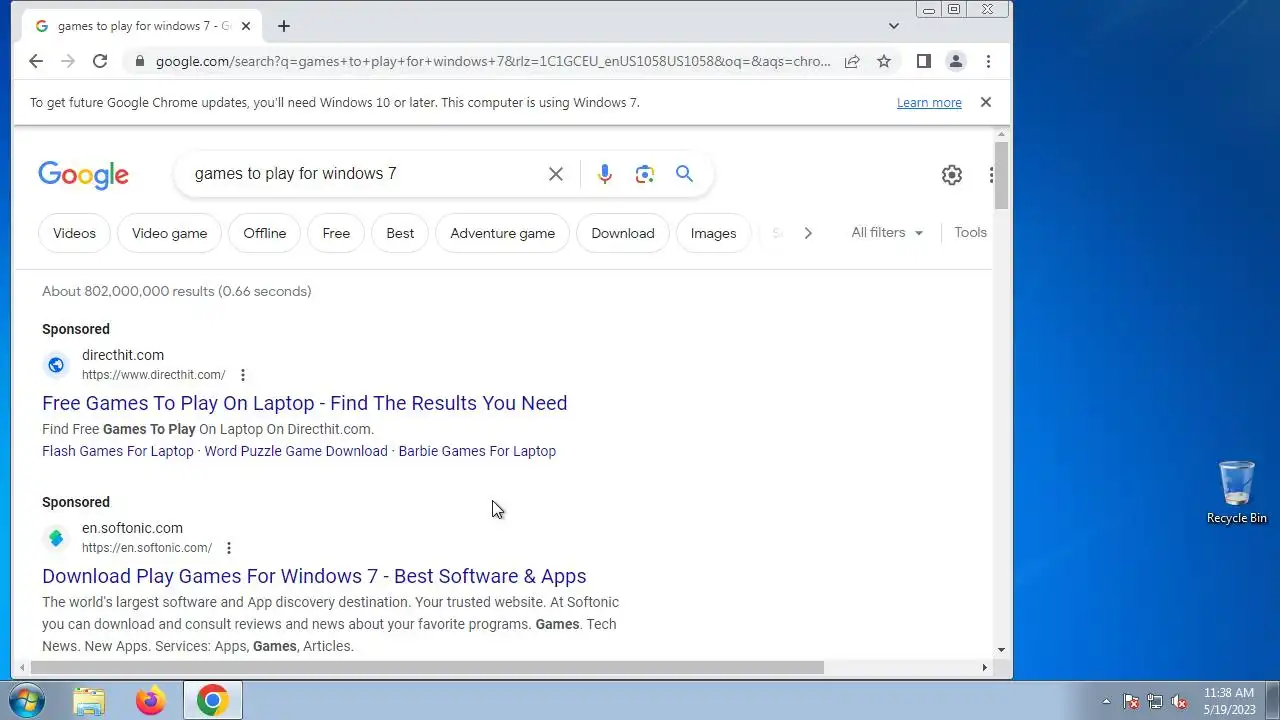Click the blue magnifier search button
The height and width of the screenshot is (720, 1280).
point(684,174)
